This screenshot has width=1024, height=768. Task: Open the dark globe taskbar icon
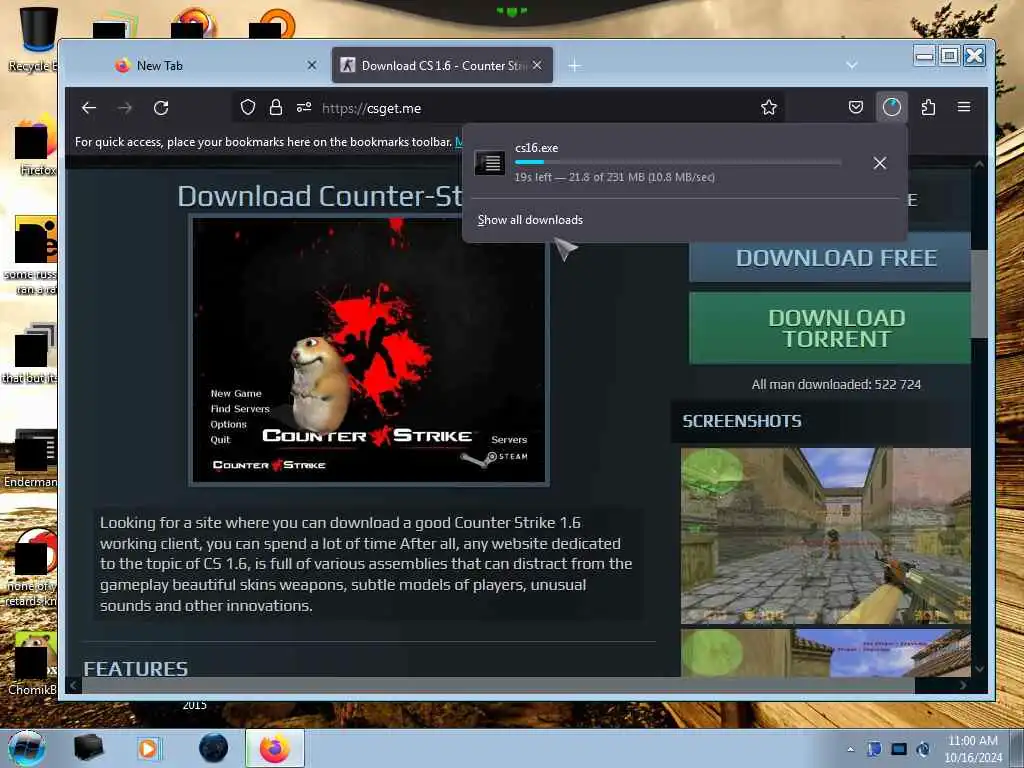[214, 748]
